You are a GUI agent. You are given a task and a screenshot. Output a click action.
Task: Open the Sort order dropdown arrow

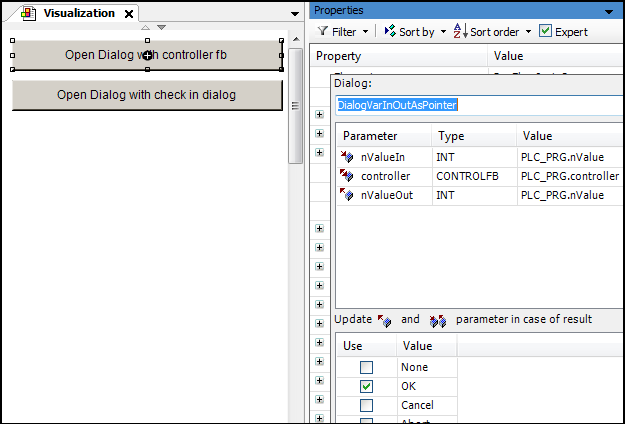click(529, 32)
